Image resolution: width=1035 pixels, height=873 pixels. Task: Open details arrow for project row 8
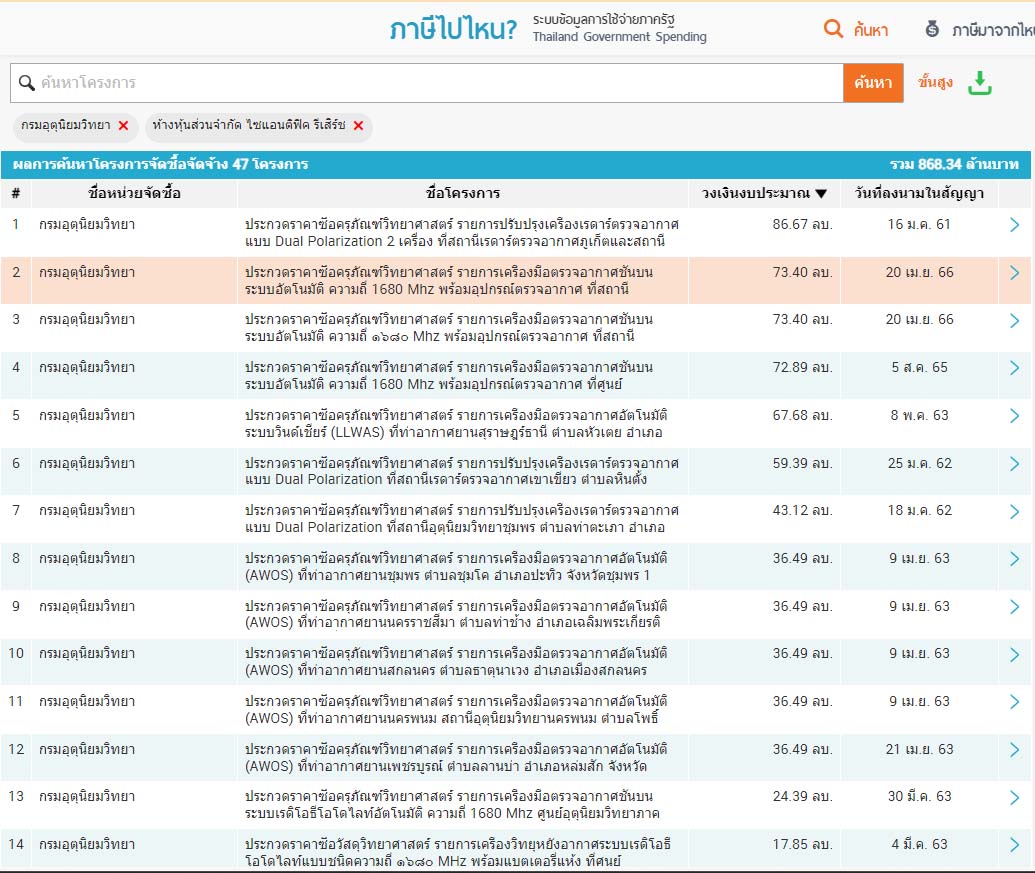point(1014,559)
